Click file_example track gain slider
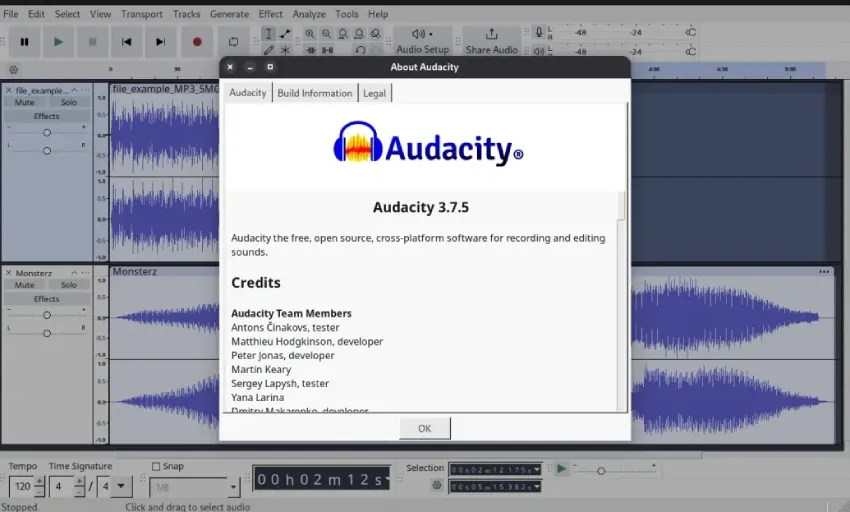The image size is (850, 512). click(47, 132)
